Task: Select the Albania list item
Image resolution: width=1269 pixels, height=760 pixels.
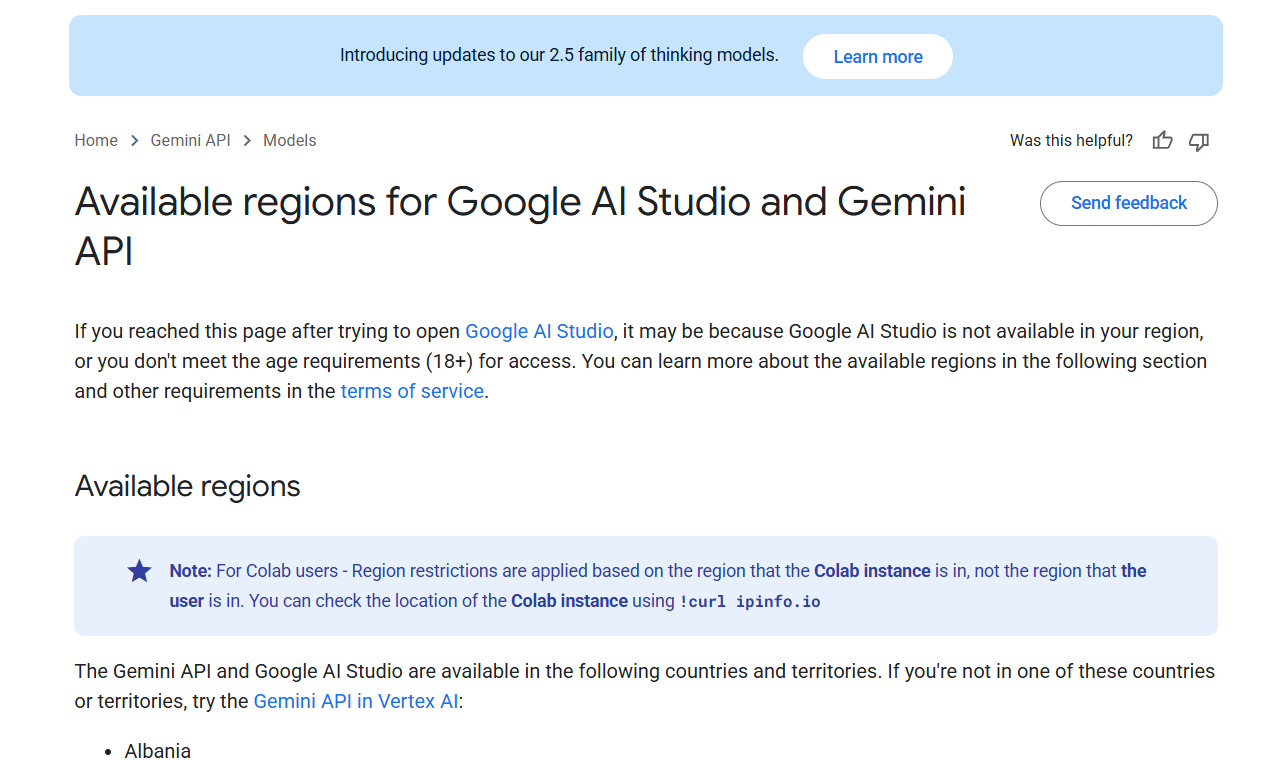Action: pos(158,751)
